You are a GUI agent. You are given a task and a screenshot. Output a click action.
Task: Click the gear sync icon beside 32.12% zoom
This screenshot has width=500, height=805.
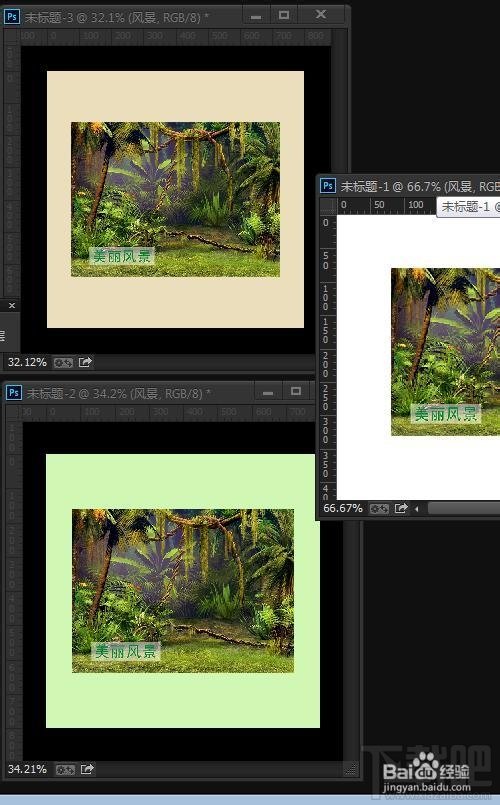tap(64, 362)
